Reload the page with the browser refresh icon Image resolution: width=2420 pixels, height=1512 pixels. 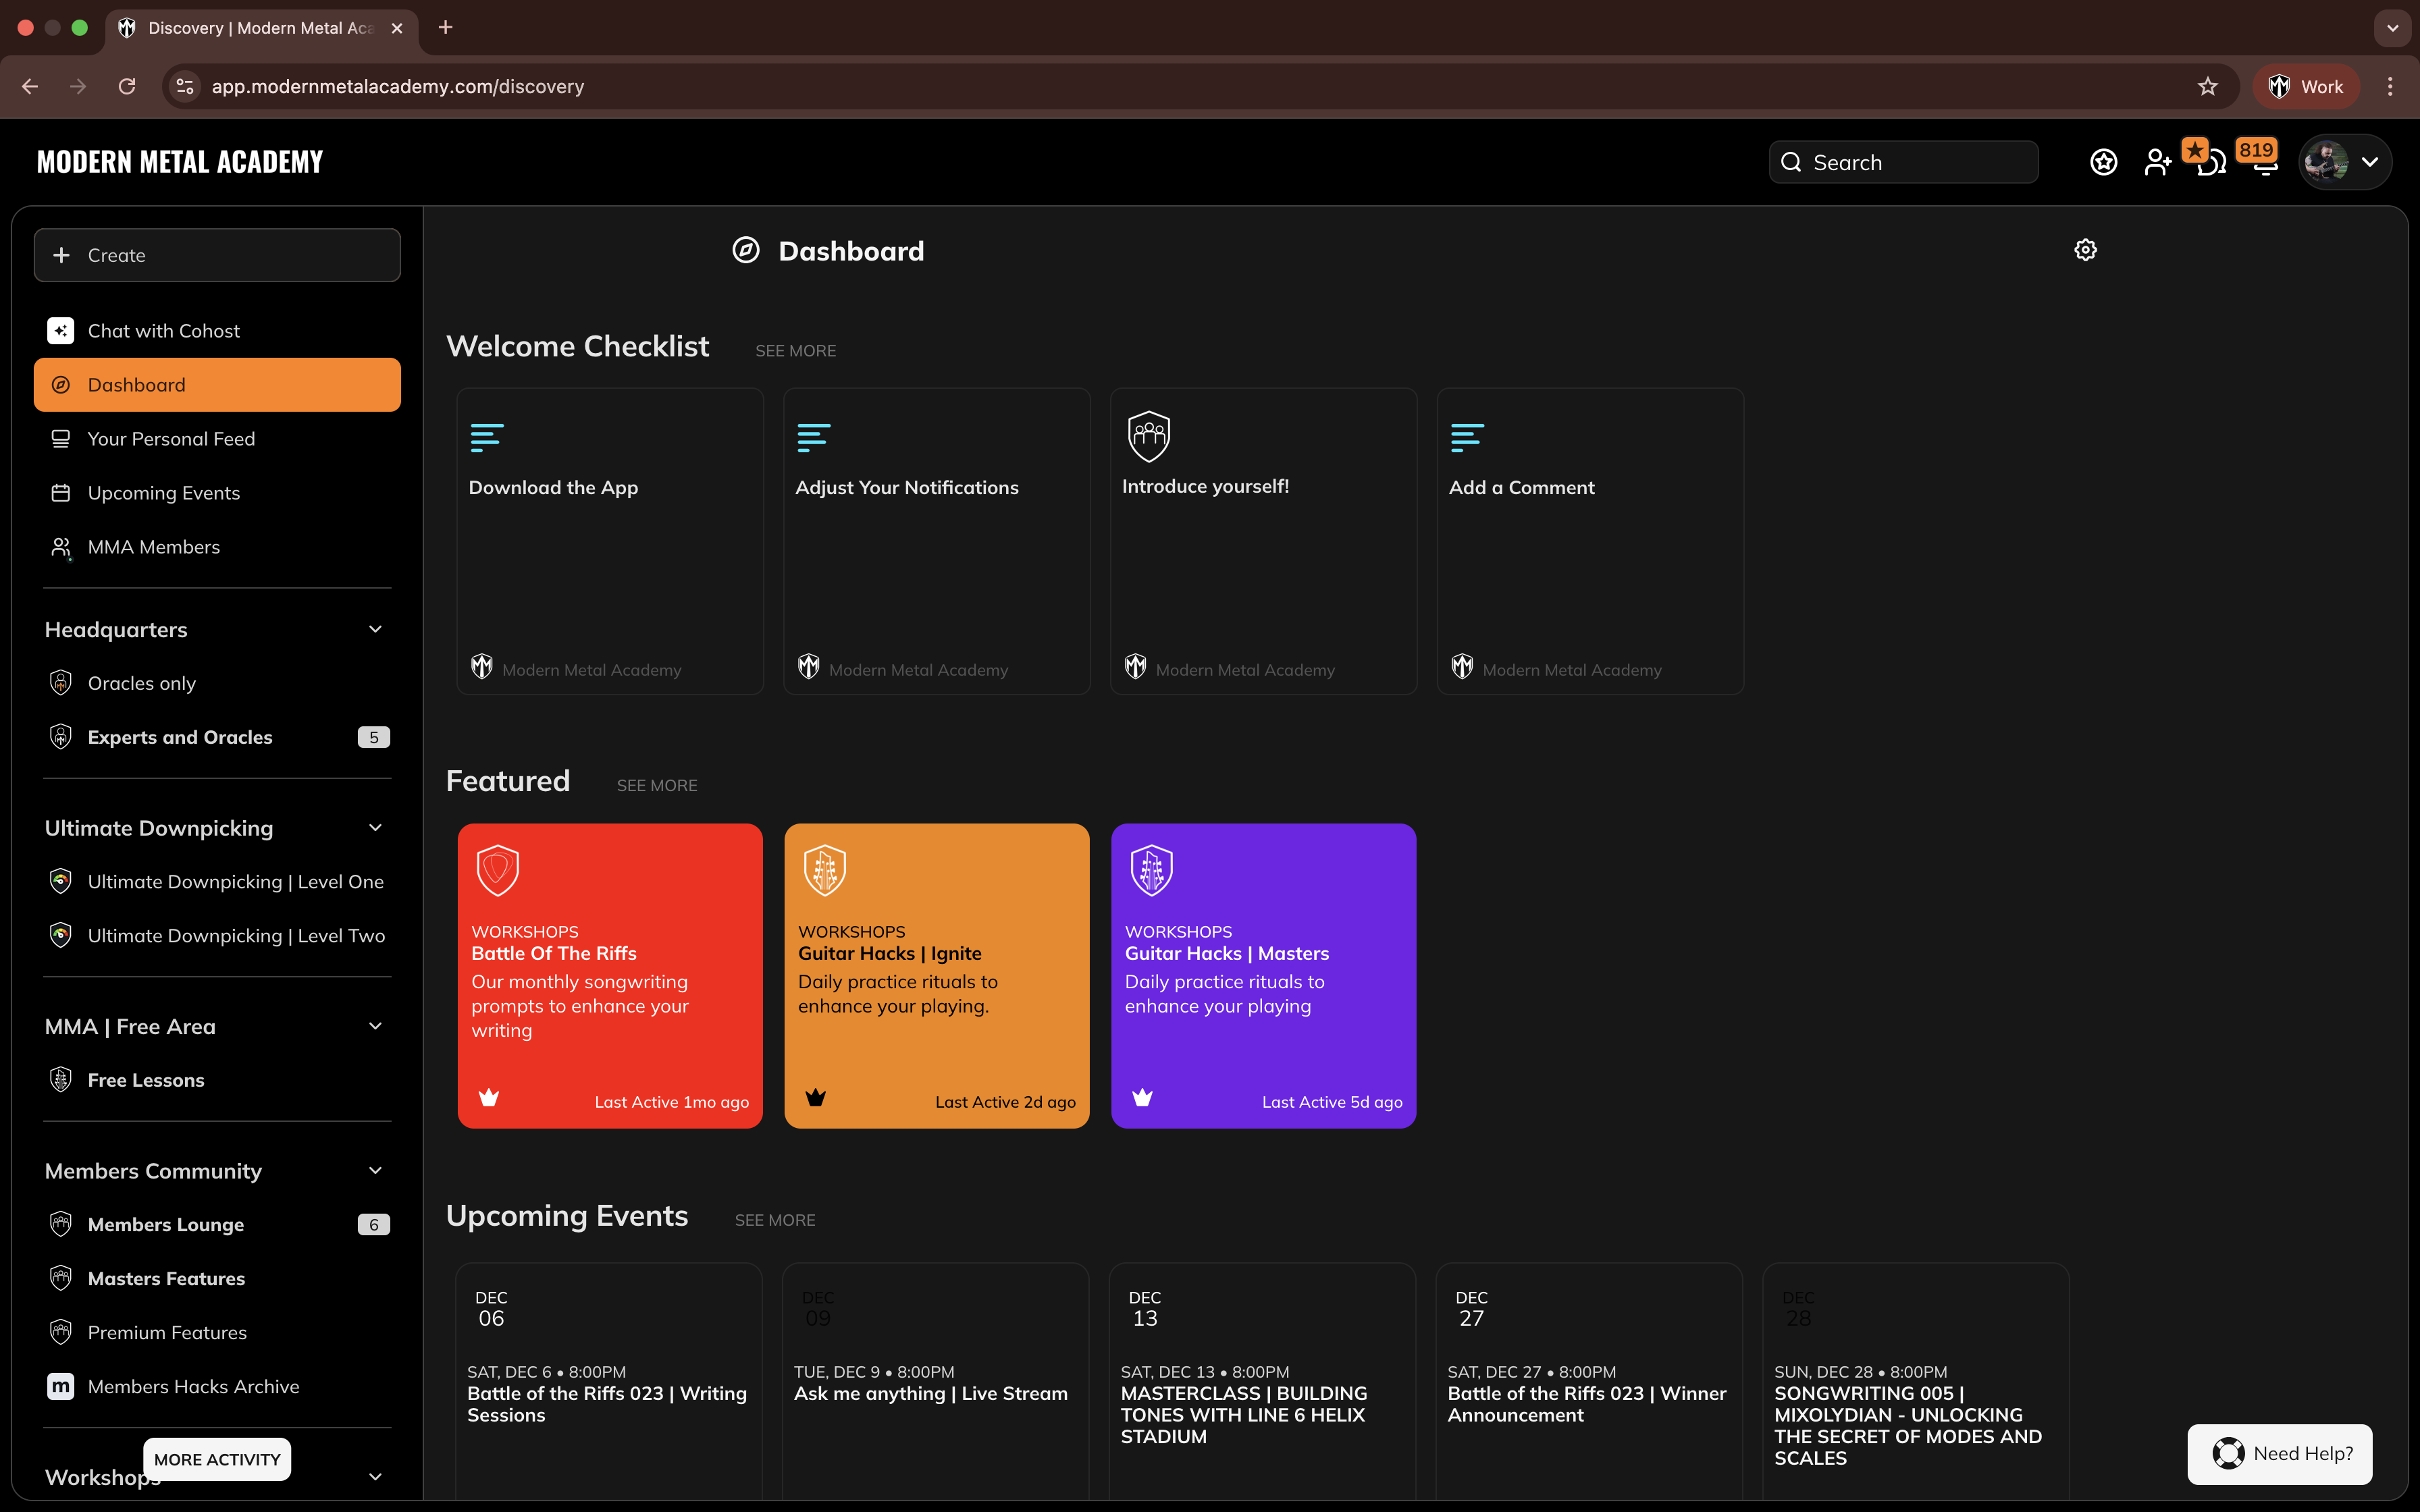(127, 87)
